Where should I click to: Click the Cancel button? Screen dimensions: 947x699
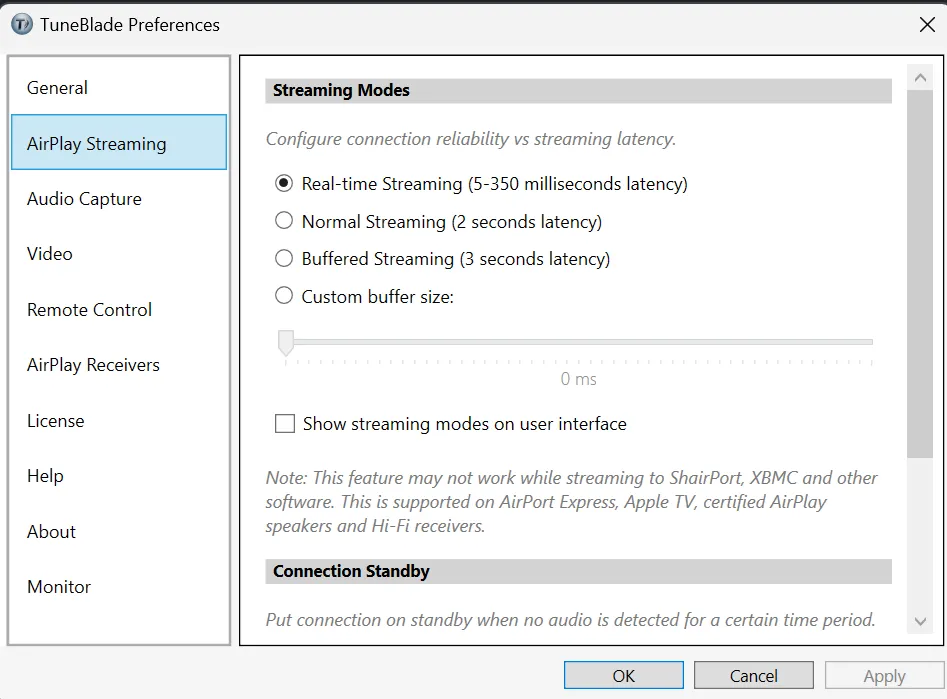click(x=753, y=675)
